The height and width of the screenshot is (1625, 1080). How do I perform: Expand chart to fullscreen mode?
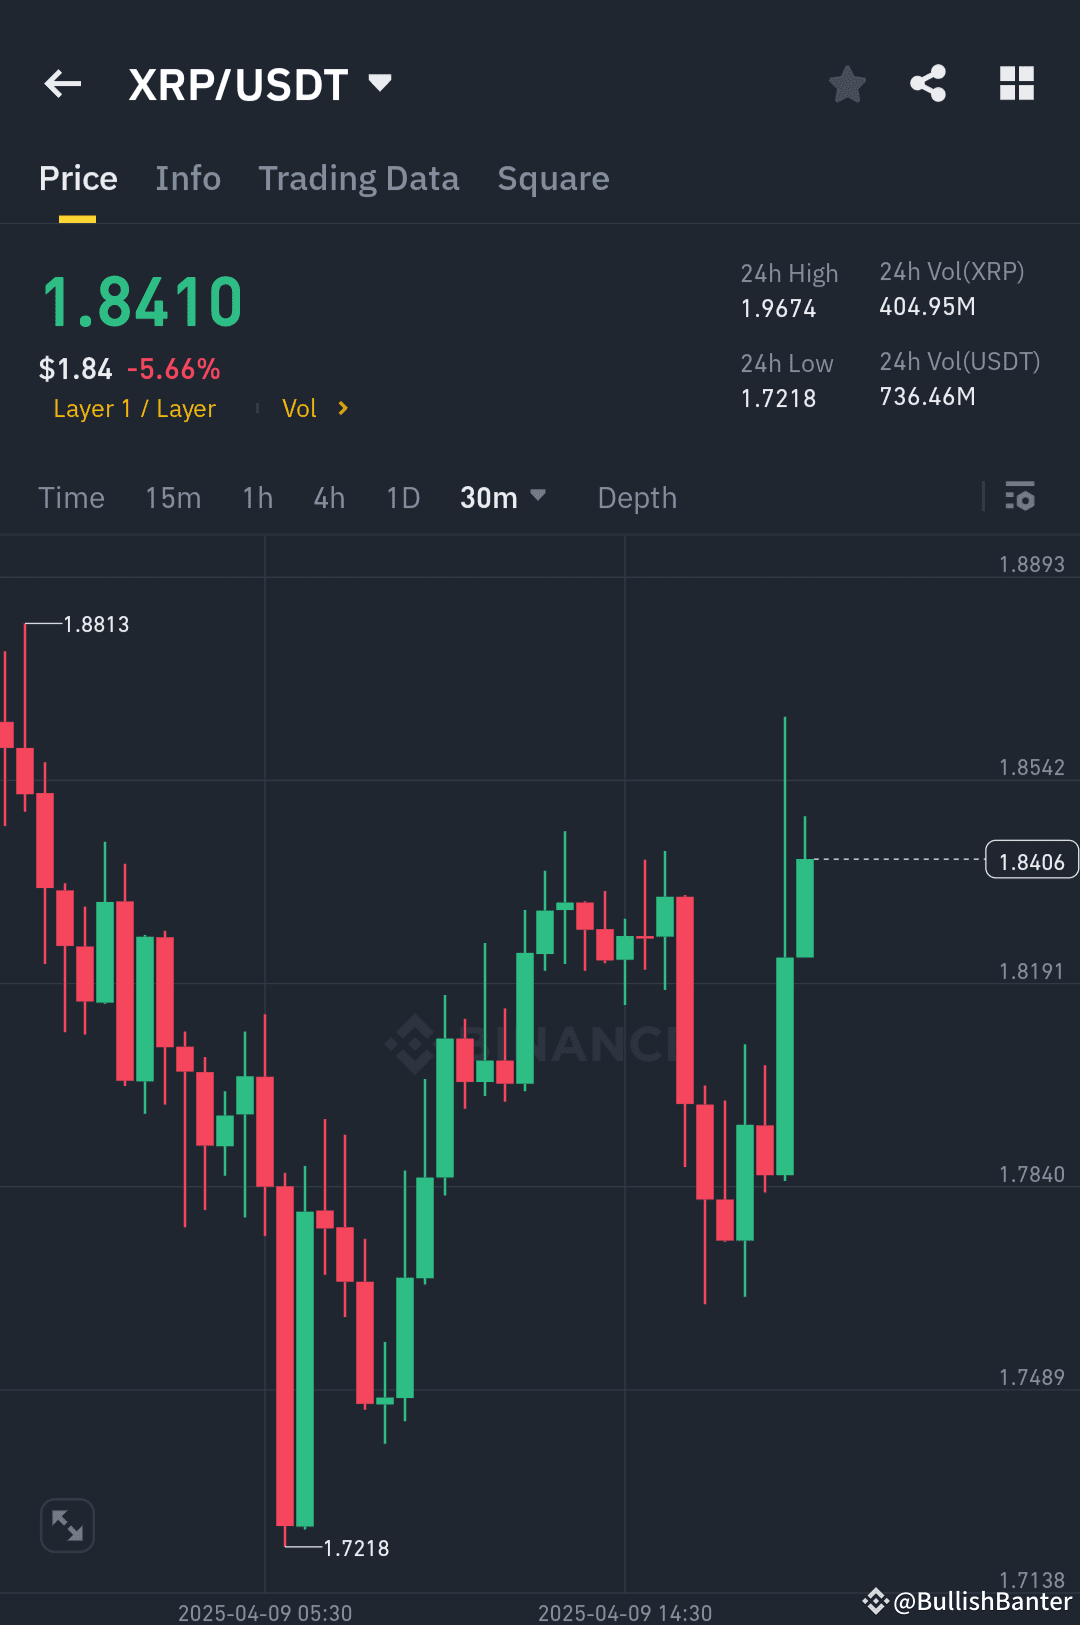tap(67, 1524)
